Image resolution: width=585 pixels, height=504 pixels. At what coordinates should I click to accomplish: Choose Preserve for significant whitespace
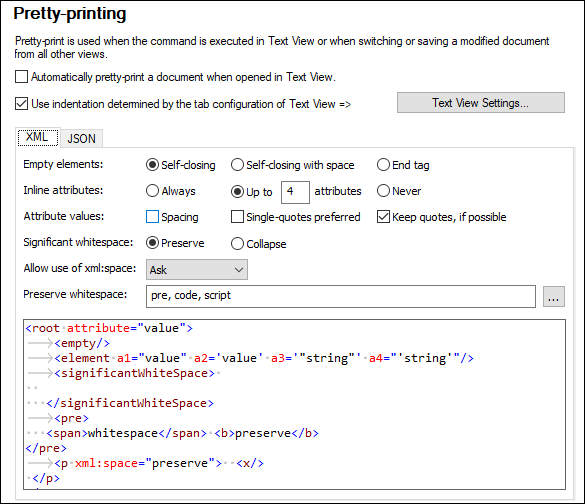152,243
